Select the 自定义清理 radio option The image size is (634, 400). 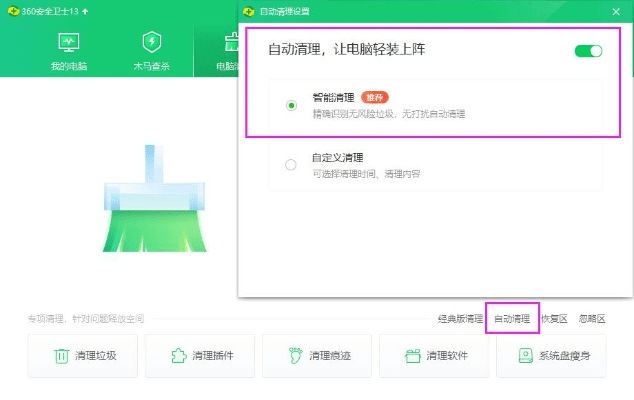pos(291,165)
